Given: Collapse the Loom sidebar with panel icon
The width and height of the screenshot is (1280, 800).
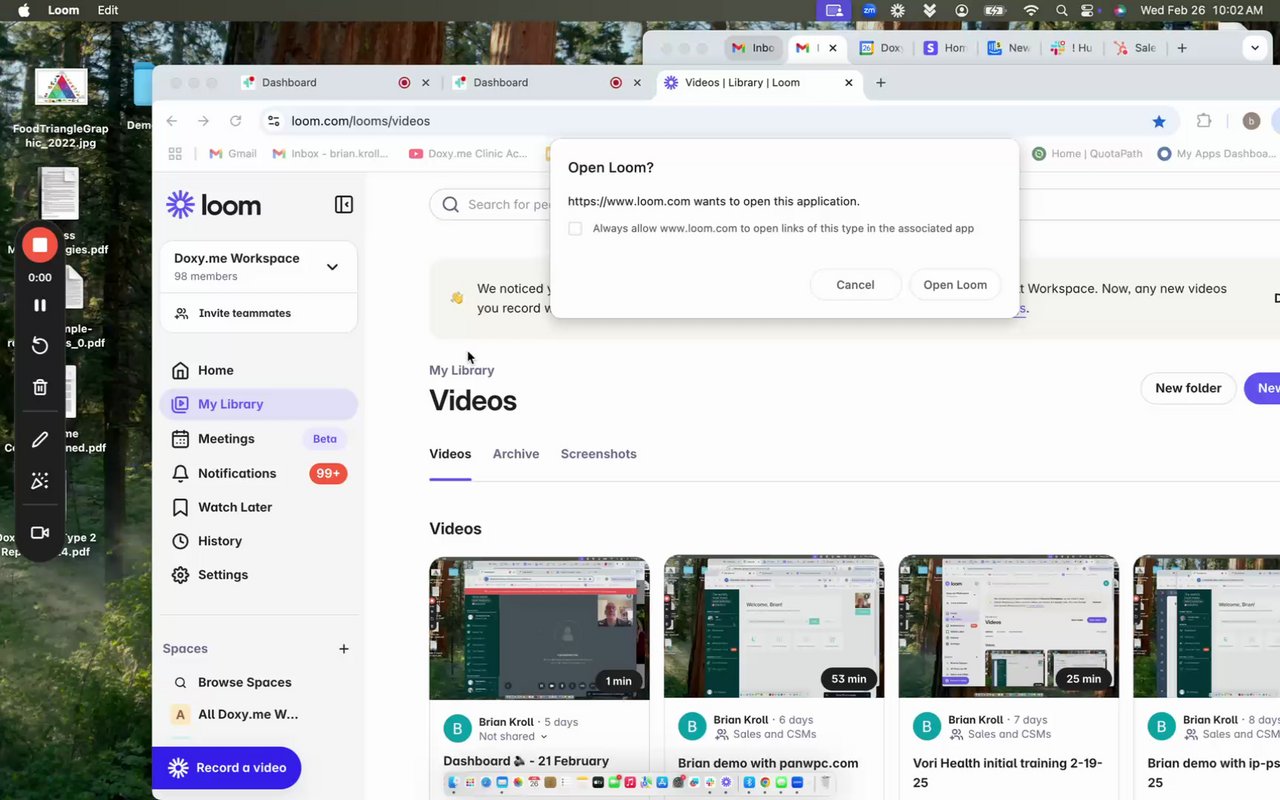Looking at the screenshot, I should pyautogui.click(x=343, y=205).
